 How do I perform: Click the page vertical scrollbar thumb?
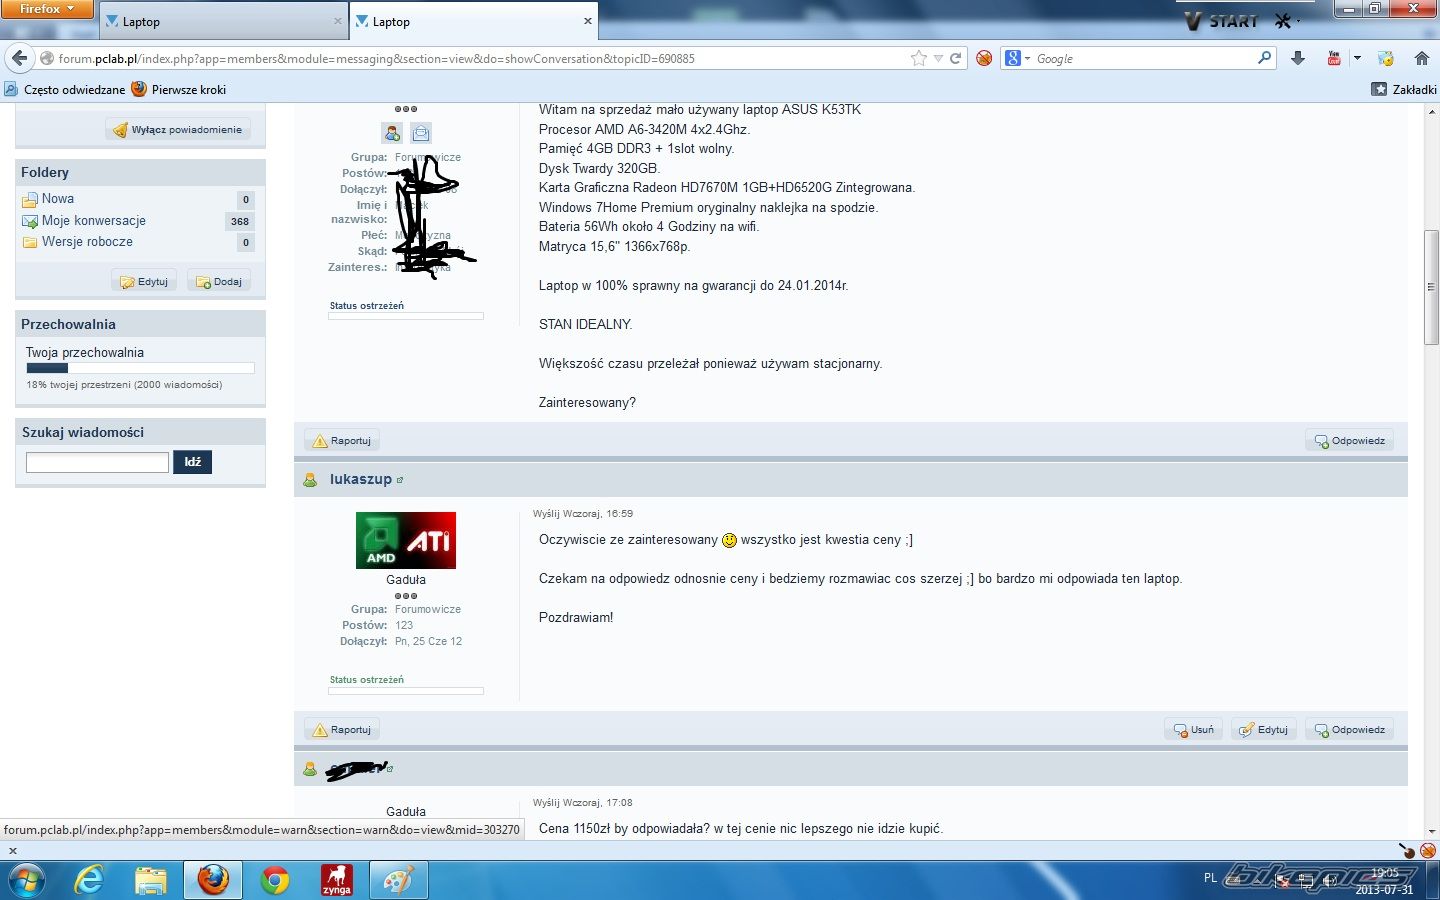click(x=1431, y=287)
